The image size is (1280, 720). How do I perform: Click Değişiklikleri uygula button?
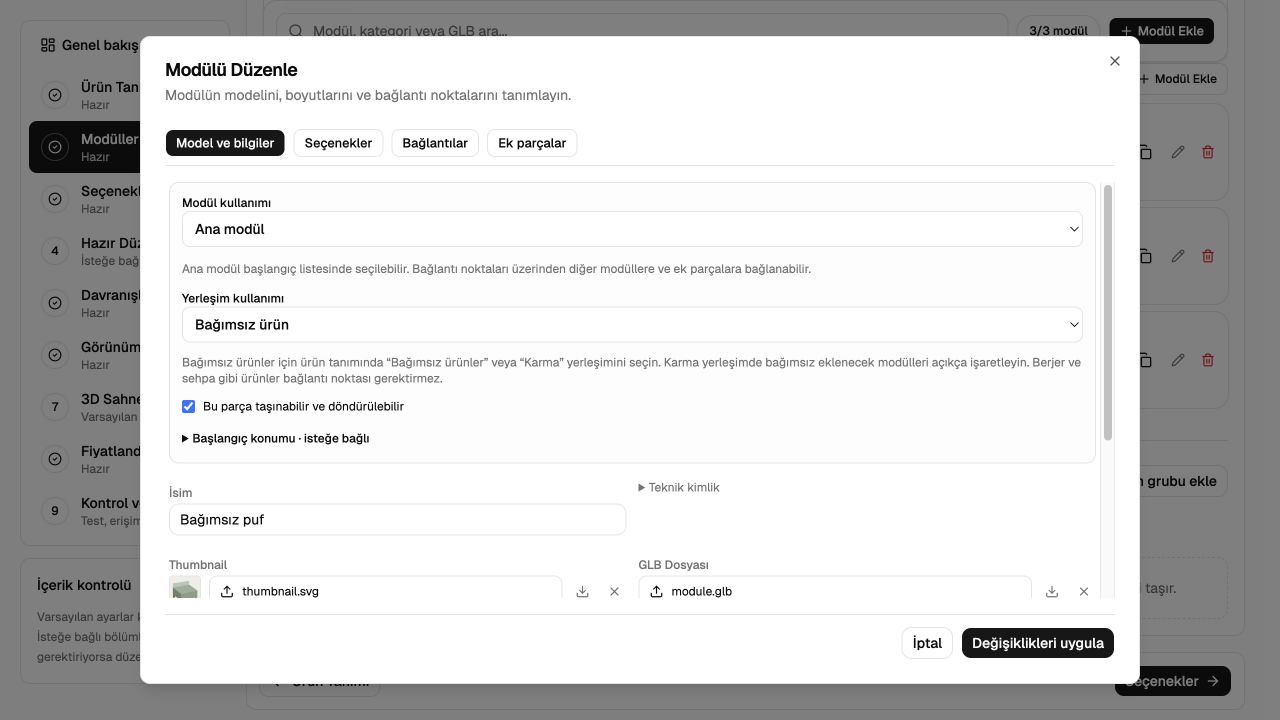(x=1038, y=643)
